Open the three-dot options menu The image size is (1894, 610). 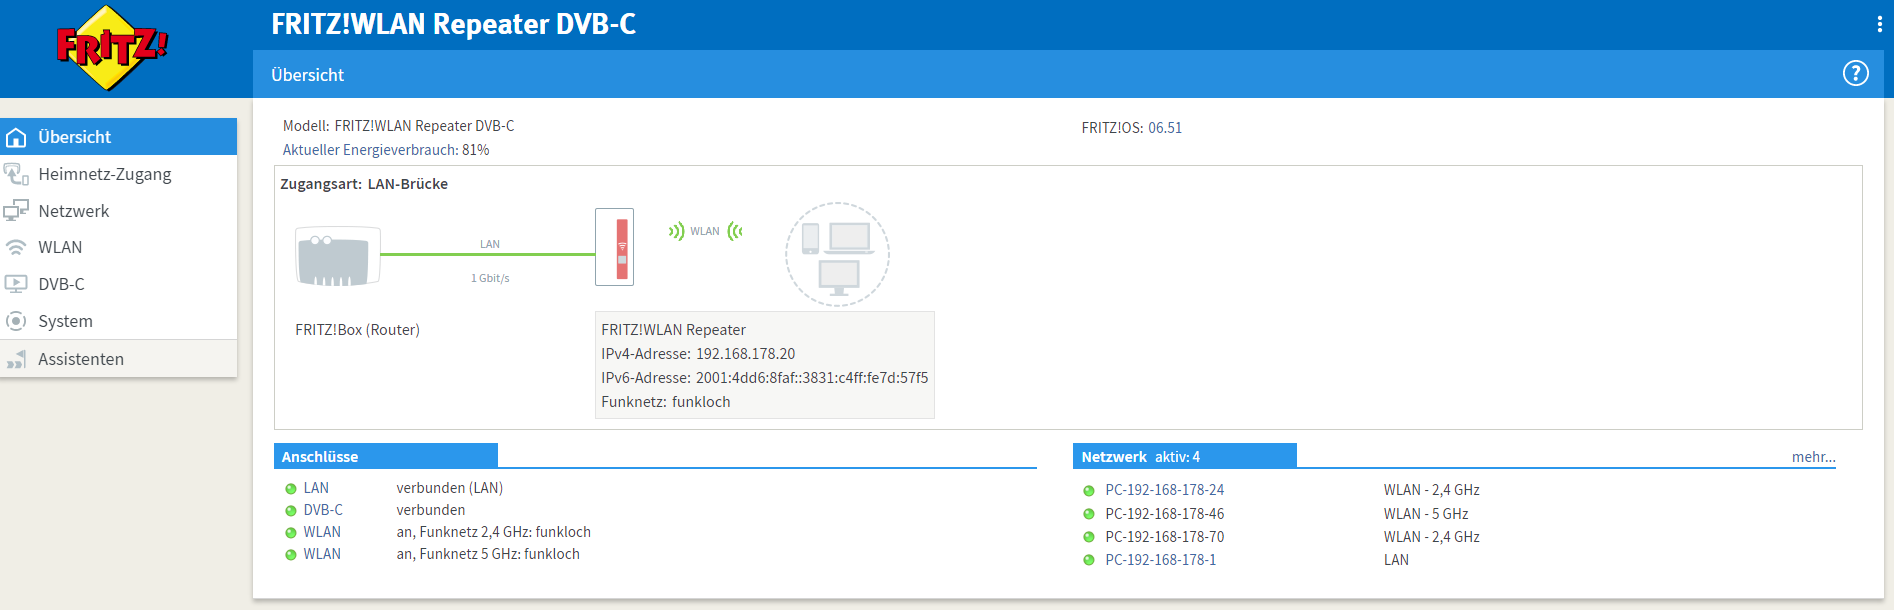pyautogui.click(x=1879, y=24)
